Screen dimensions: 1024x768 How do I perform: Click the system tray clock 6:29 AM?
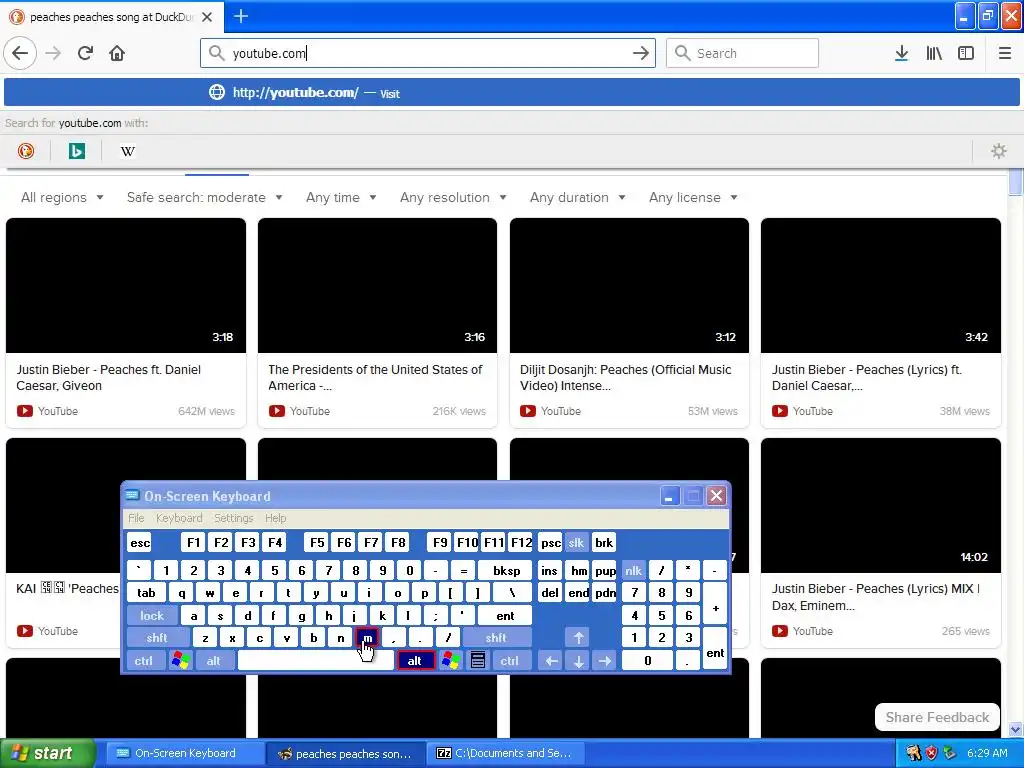coord(987,753)
